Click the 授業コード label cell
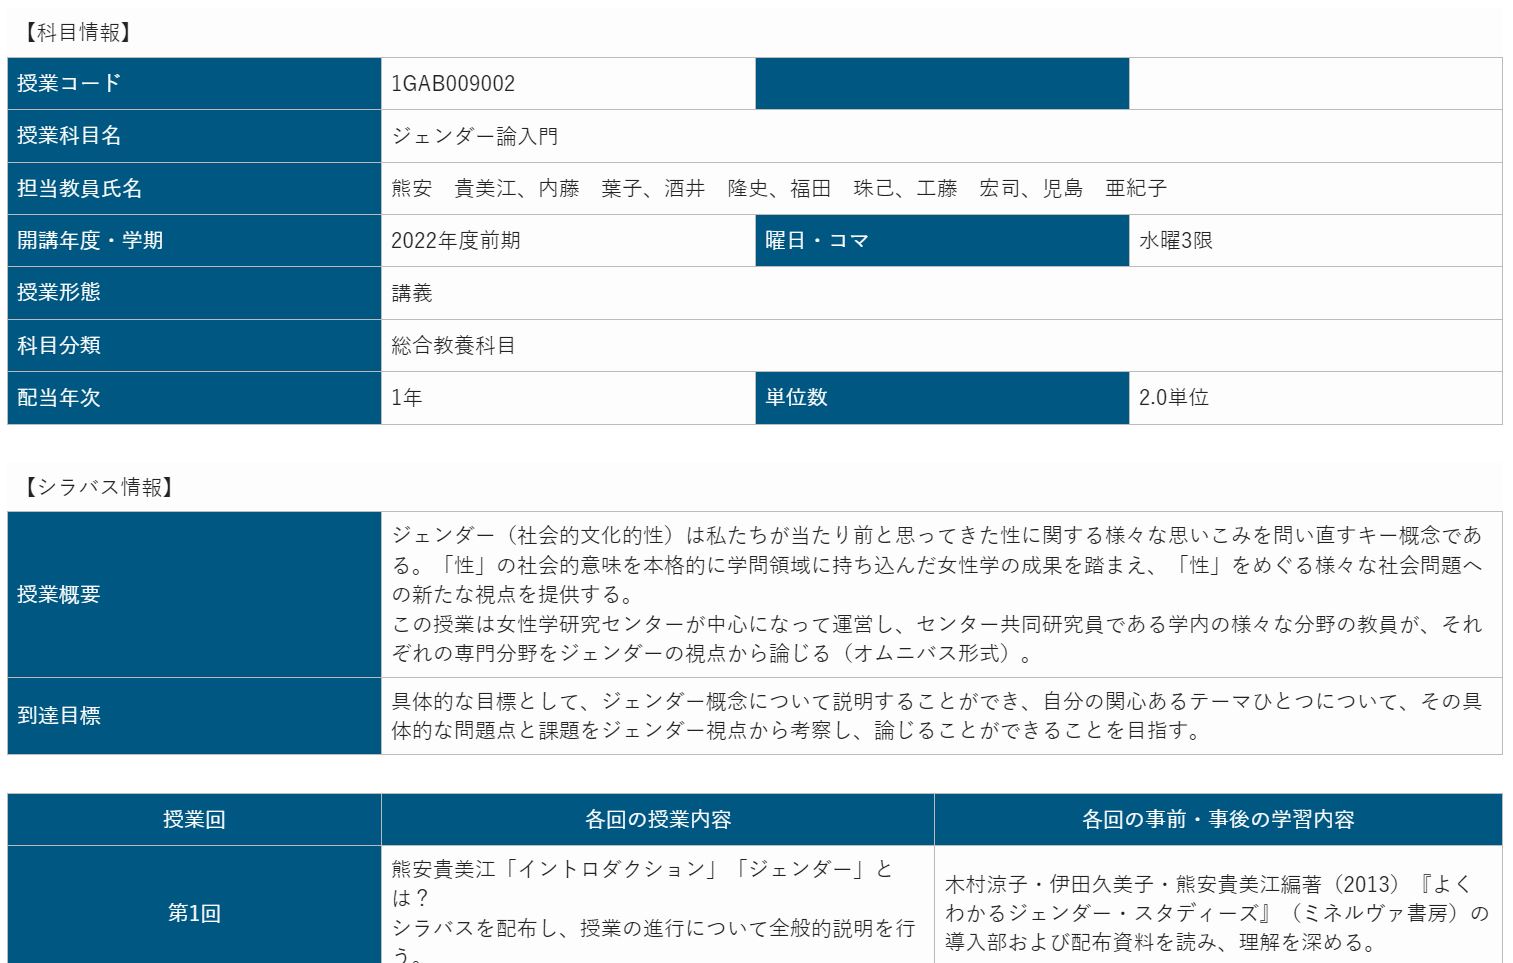Image resolution: width=1513 pixels, height=963 pixels. tap(194, 84)
